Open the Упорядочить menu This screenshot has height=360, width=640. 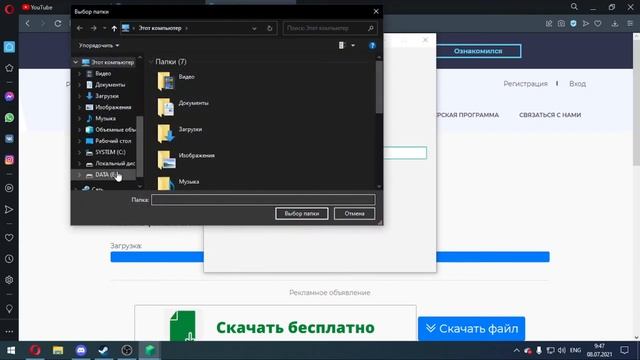point(99,45)
